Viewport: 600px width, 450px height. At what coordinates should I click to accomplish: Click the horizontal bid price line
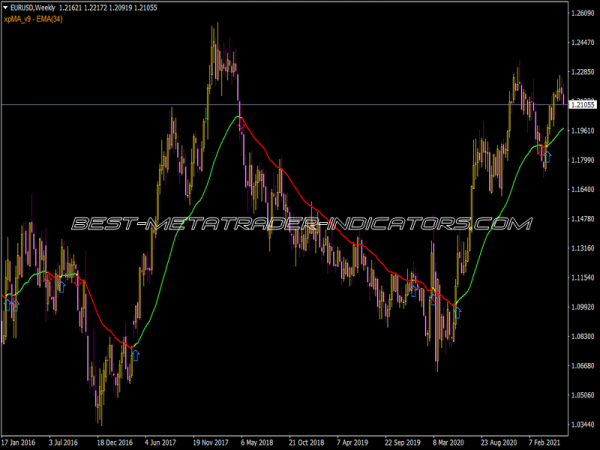point(300,104)
